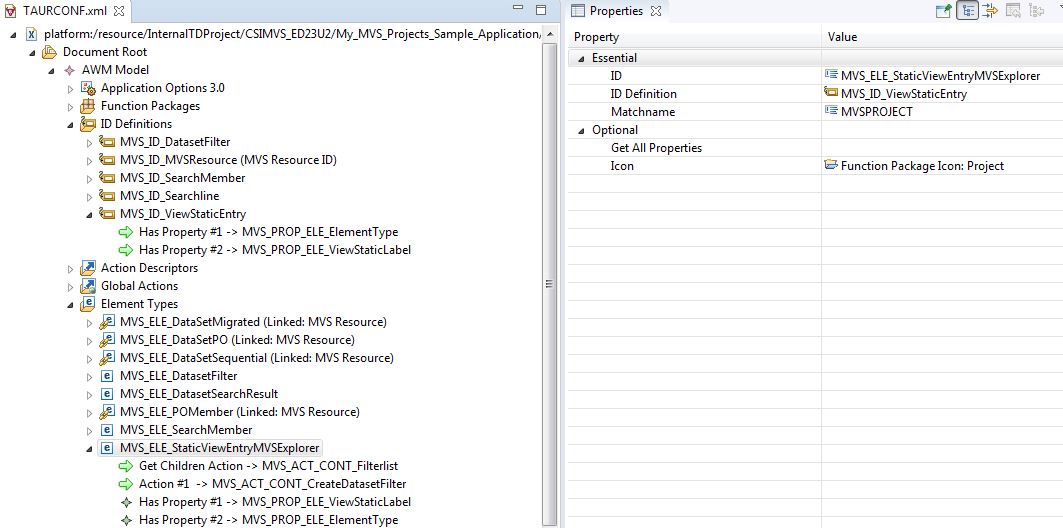Image resolution: width=1063 pixels, height=528 pixels.
Task: Click the Element Types icon
Action: point(88,304)
